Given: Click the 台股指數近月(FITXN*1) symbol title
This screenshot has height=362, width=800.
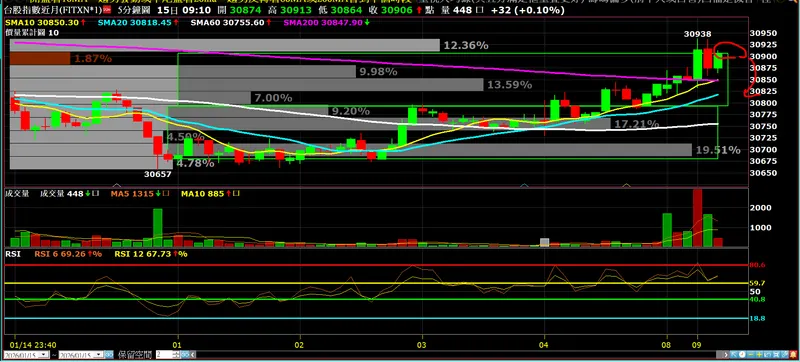Looking at the screenshot, I should point(53,9).
